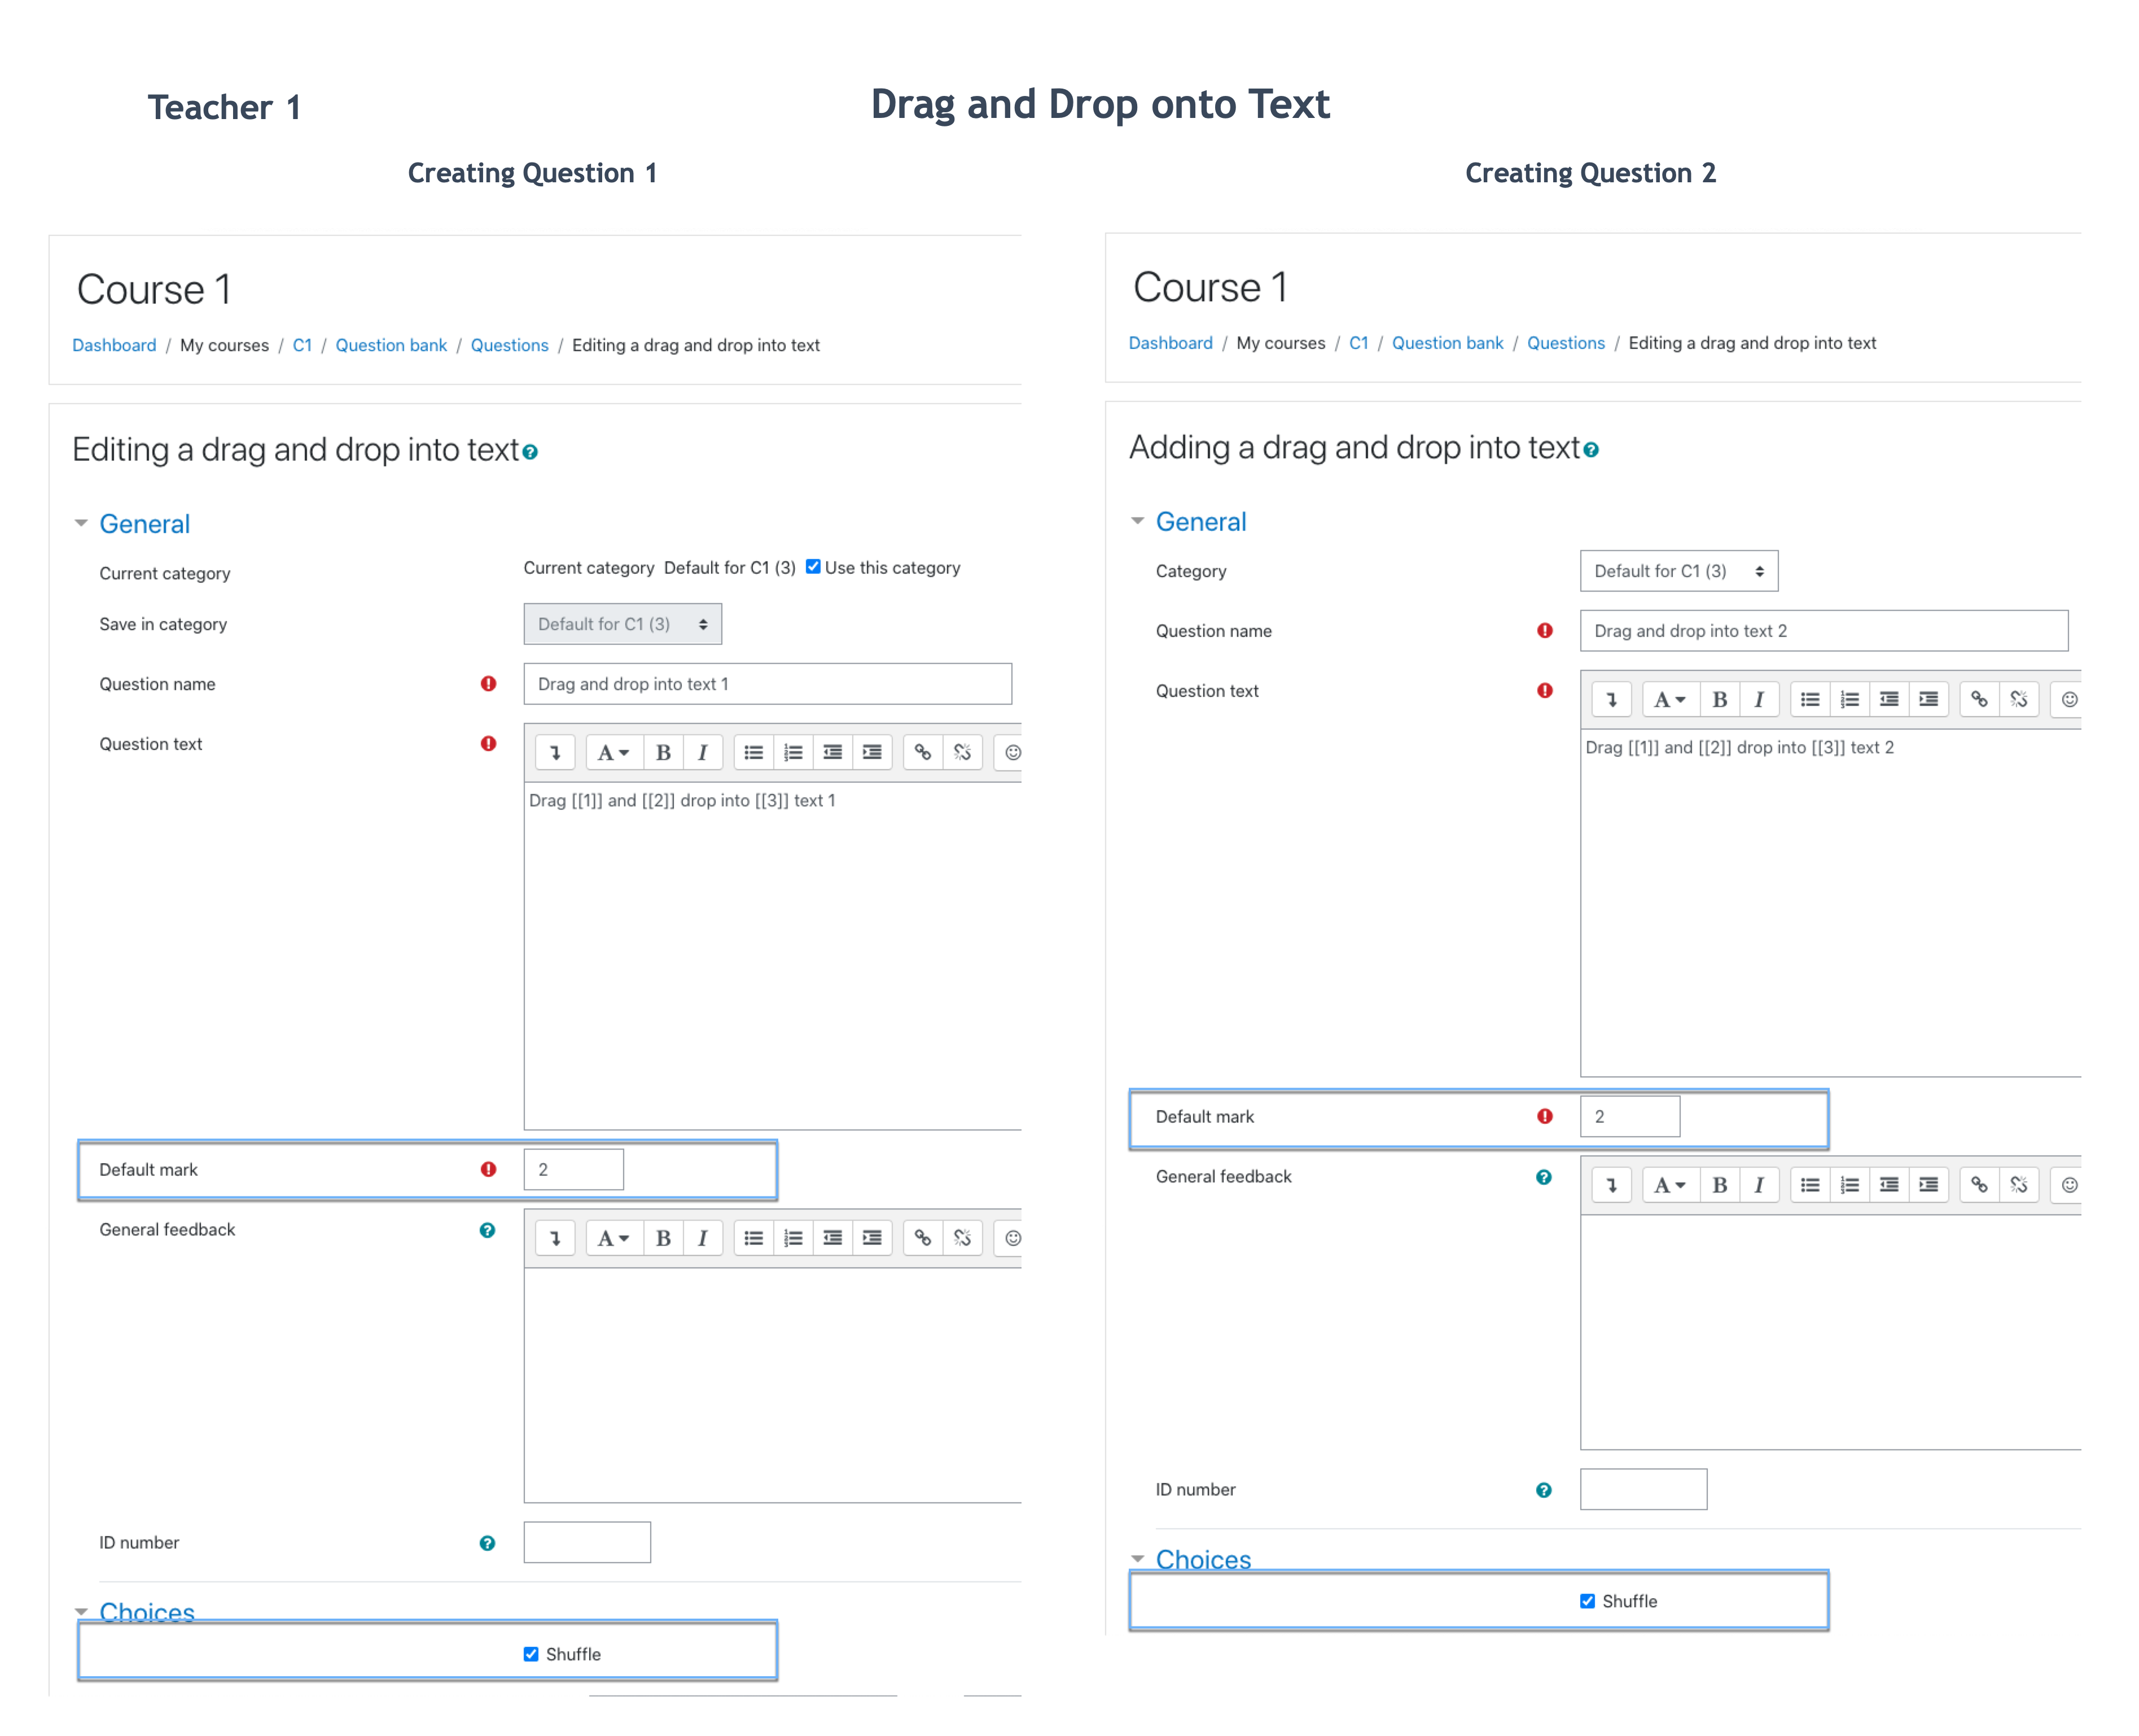Open paragraph styles dropdown in Question 2 question text toolbar
This screenshot has height=1736, width=2139.
click(x=1670, y=700)
